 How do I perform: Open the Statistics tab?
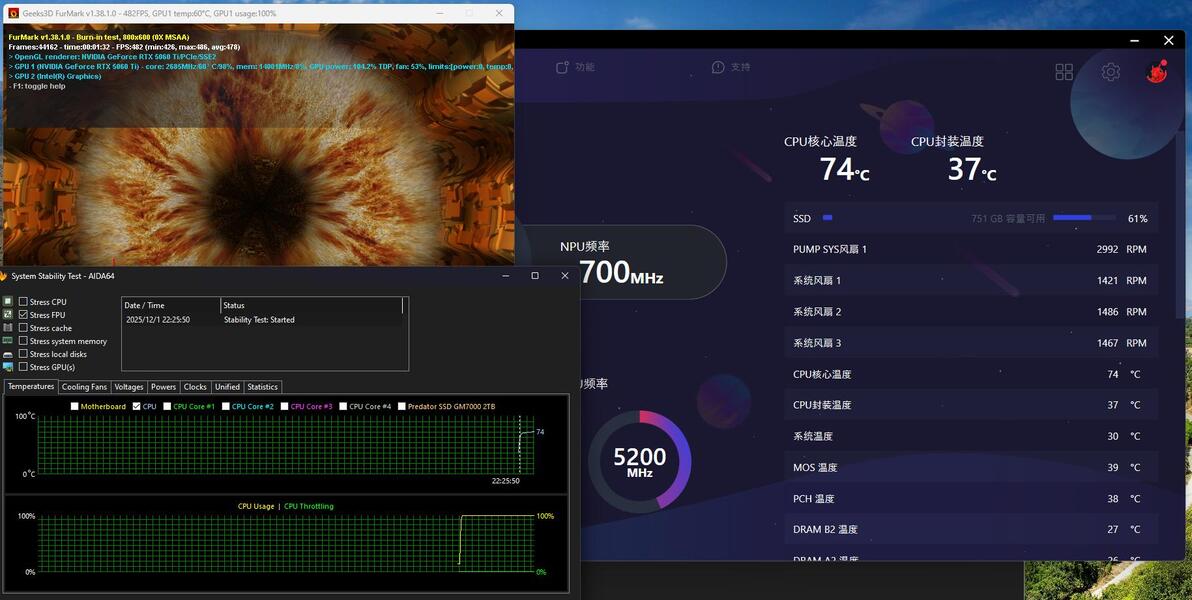(x=262, y=387)
